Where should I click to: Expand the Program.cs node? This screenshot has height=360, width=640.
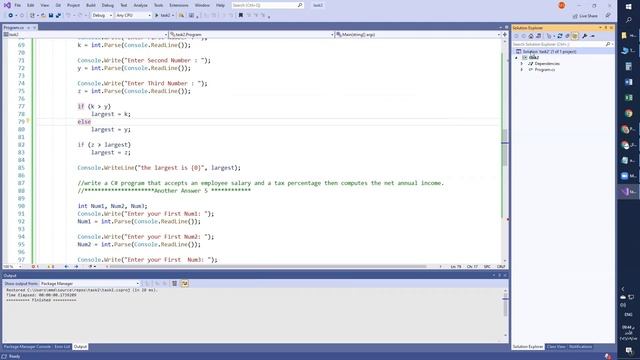522,70
